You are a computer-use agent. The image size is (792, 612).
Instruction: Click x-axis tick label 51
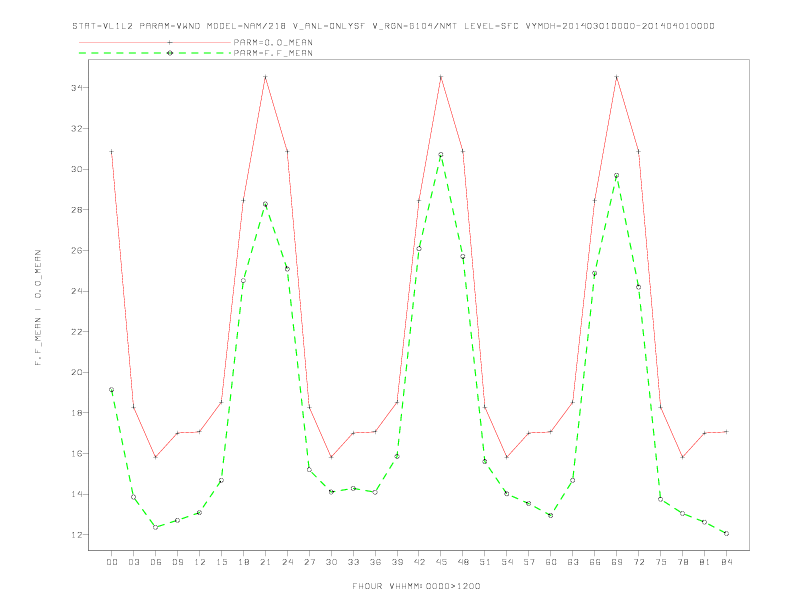click(485, 562)
